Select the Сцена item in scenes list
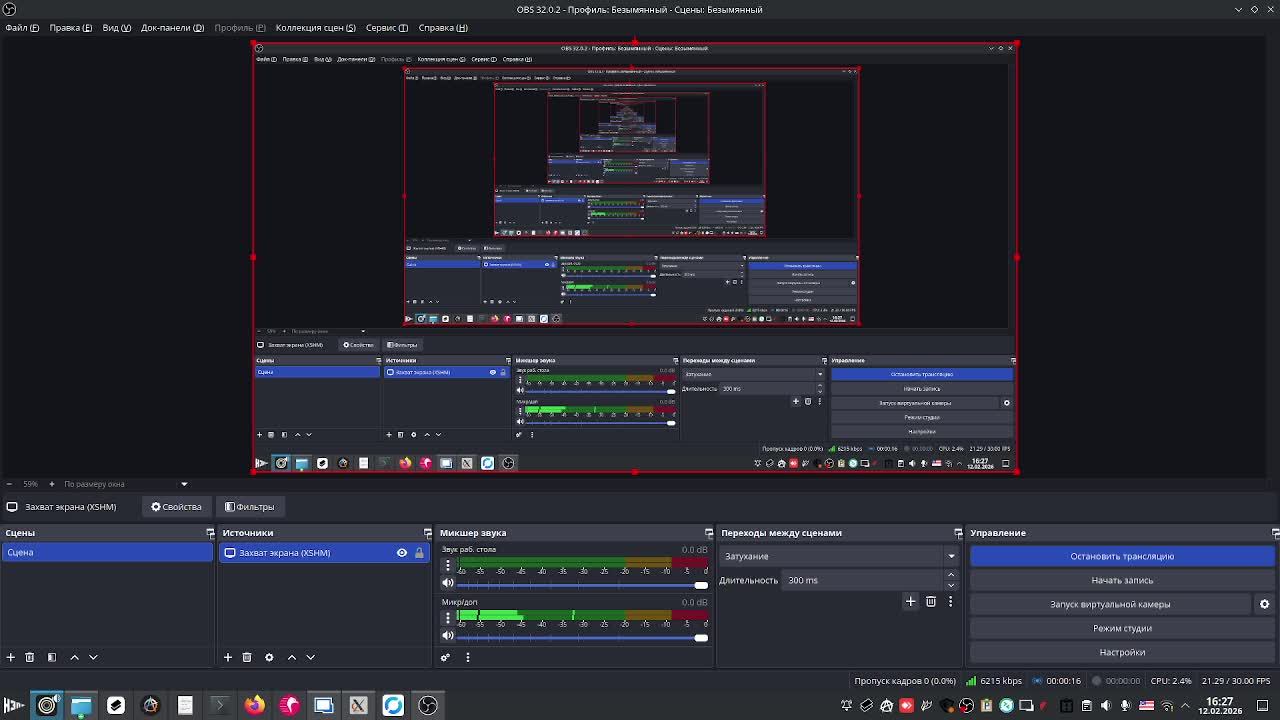The width and height of the screenshot is (1280, 720). click(107, 553)
